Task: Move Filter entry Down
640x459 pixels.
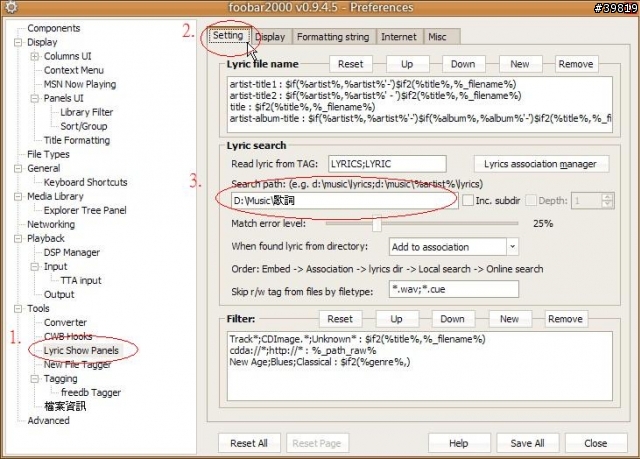Action: tap(453, 319)
